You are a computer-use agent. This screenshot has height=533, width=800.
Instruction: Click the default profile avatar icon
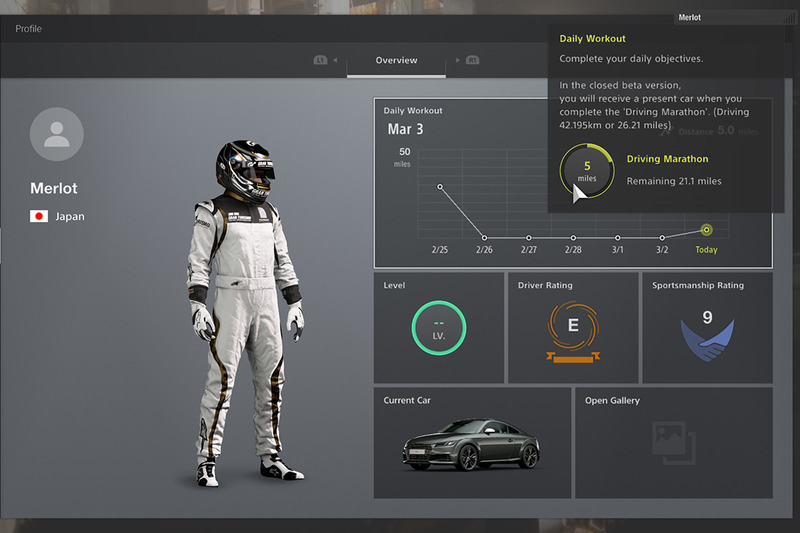click(x=57, y=134)
